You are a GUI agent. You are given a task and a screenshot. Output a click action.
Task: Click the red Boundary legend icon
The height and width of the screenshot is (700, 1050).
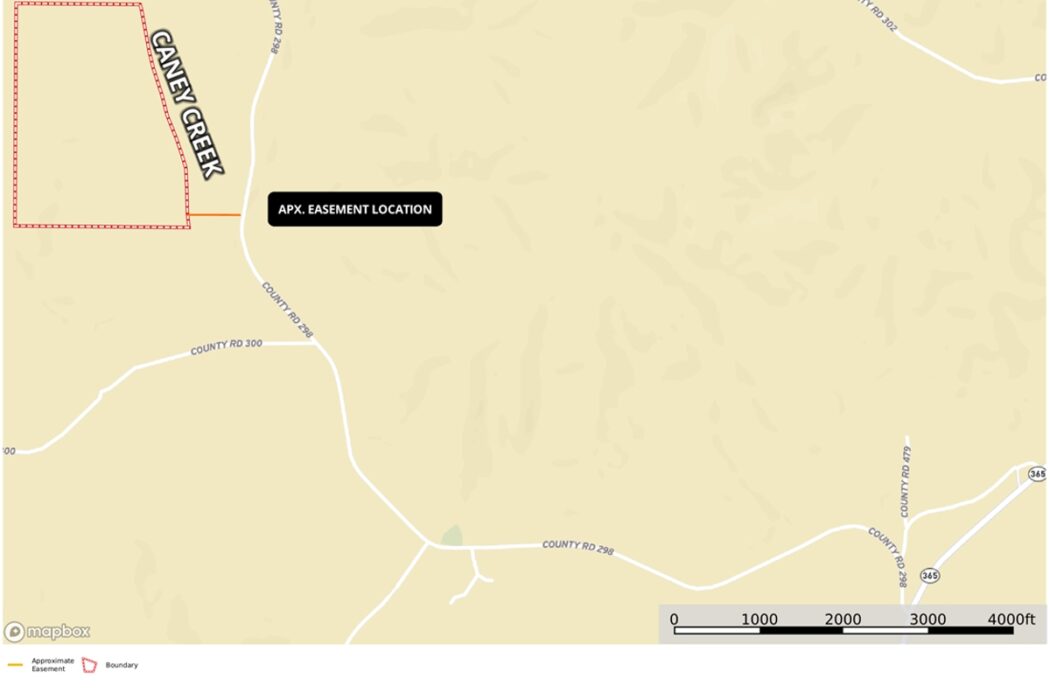tap(89, 664)
